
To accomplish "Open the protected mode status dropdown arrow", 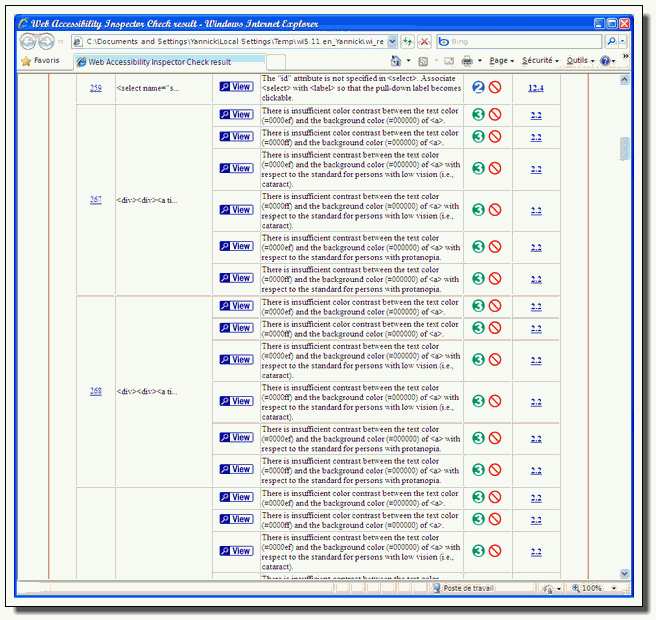I will pos(559,589).
